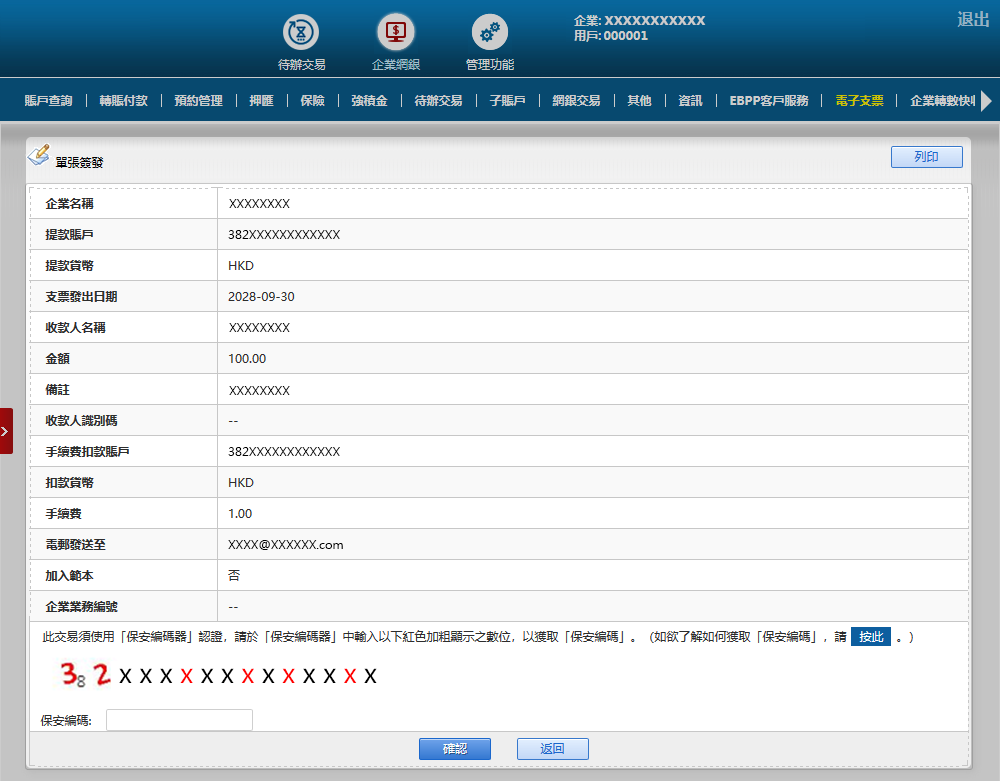1000x781 pixels.
Task: Open the 轉賬付款 menu
Action: pyautogui.click(x=123, y=101)
